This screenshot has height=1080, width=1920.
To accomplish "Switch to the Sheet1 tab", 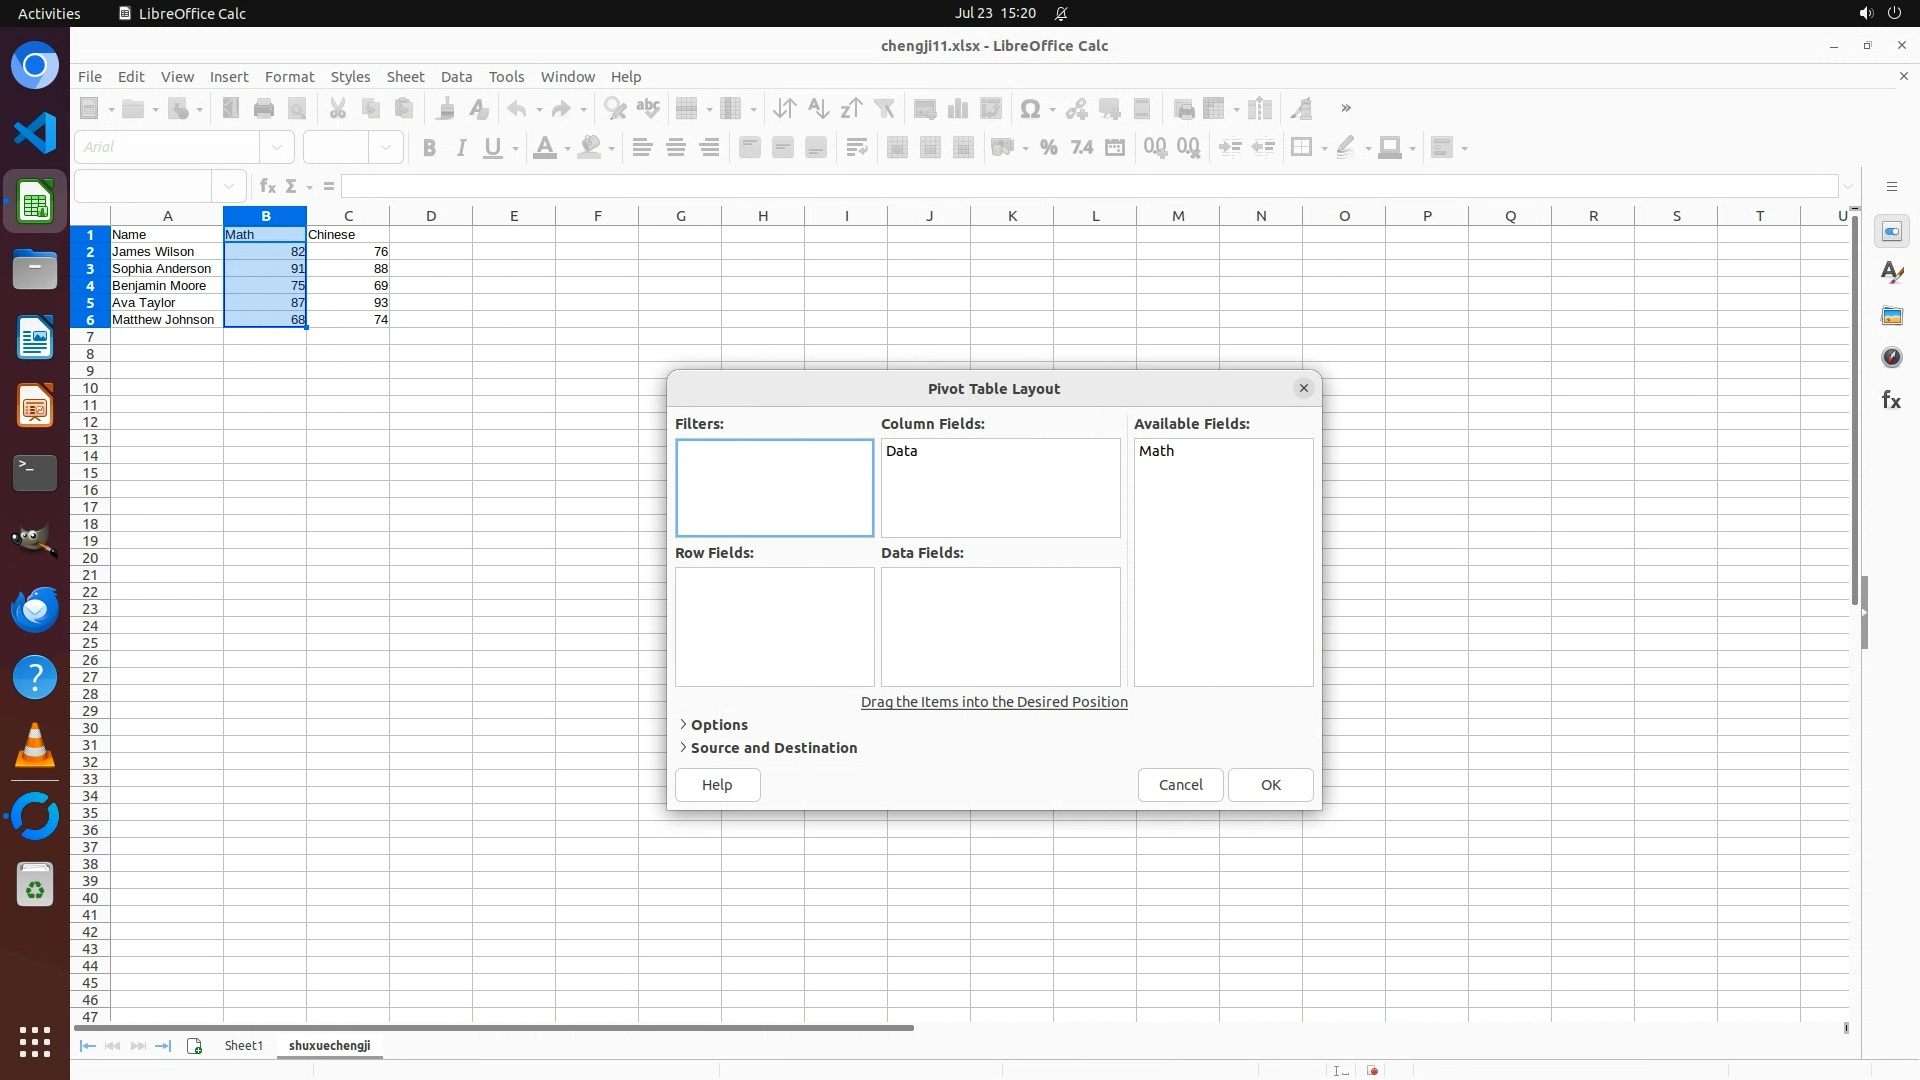I will (x=243, y=1046).
